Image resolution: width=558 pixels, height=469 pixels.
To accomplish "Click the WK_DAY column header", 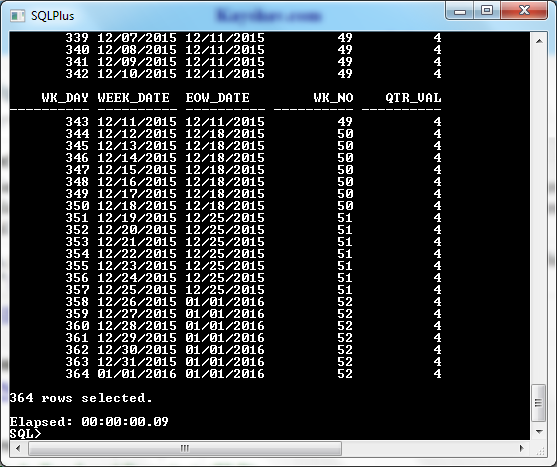I will pos(65,98).
